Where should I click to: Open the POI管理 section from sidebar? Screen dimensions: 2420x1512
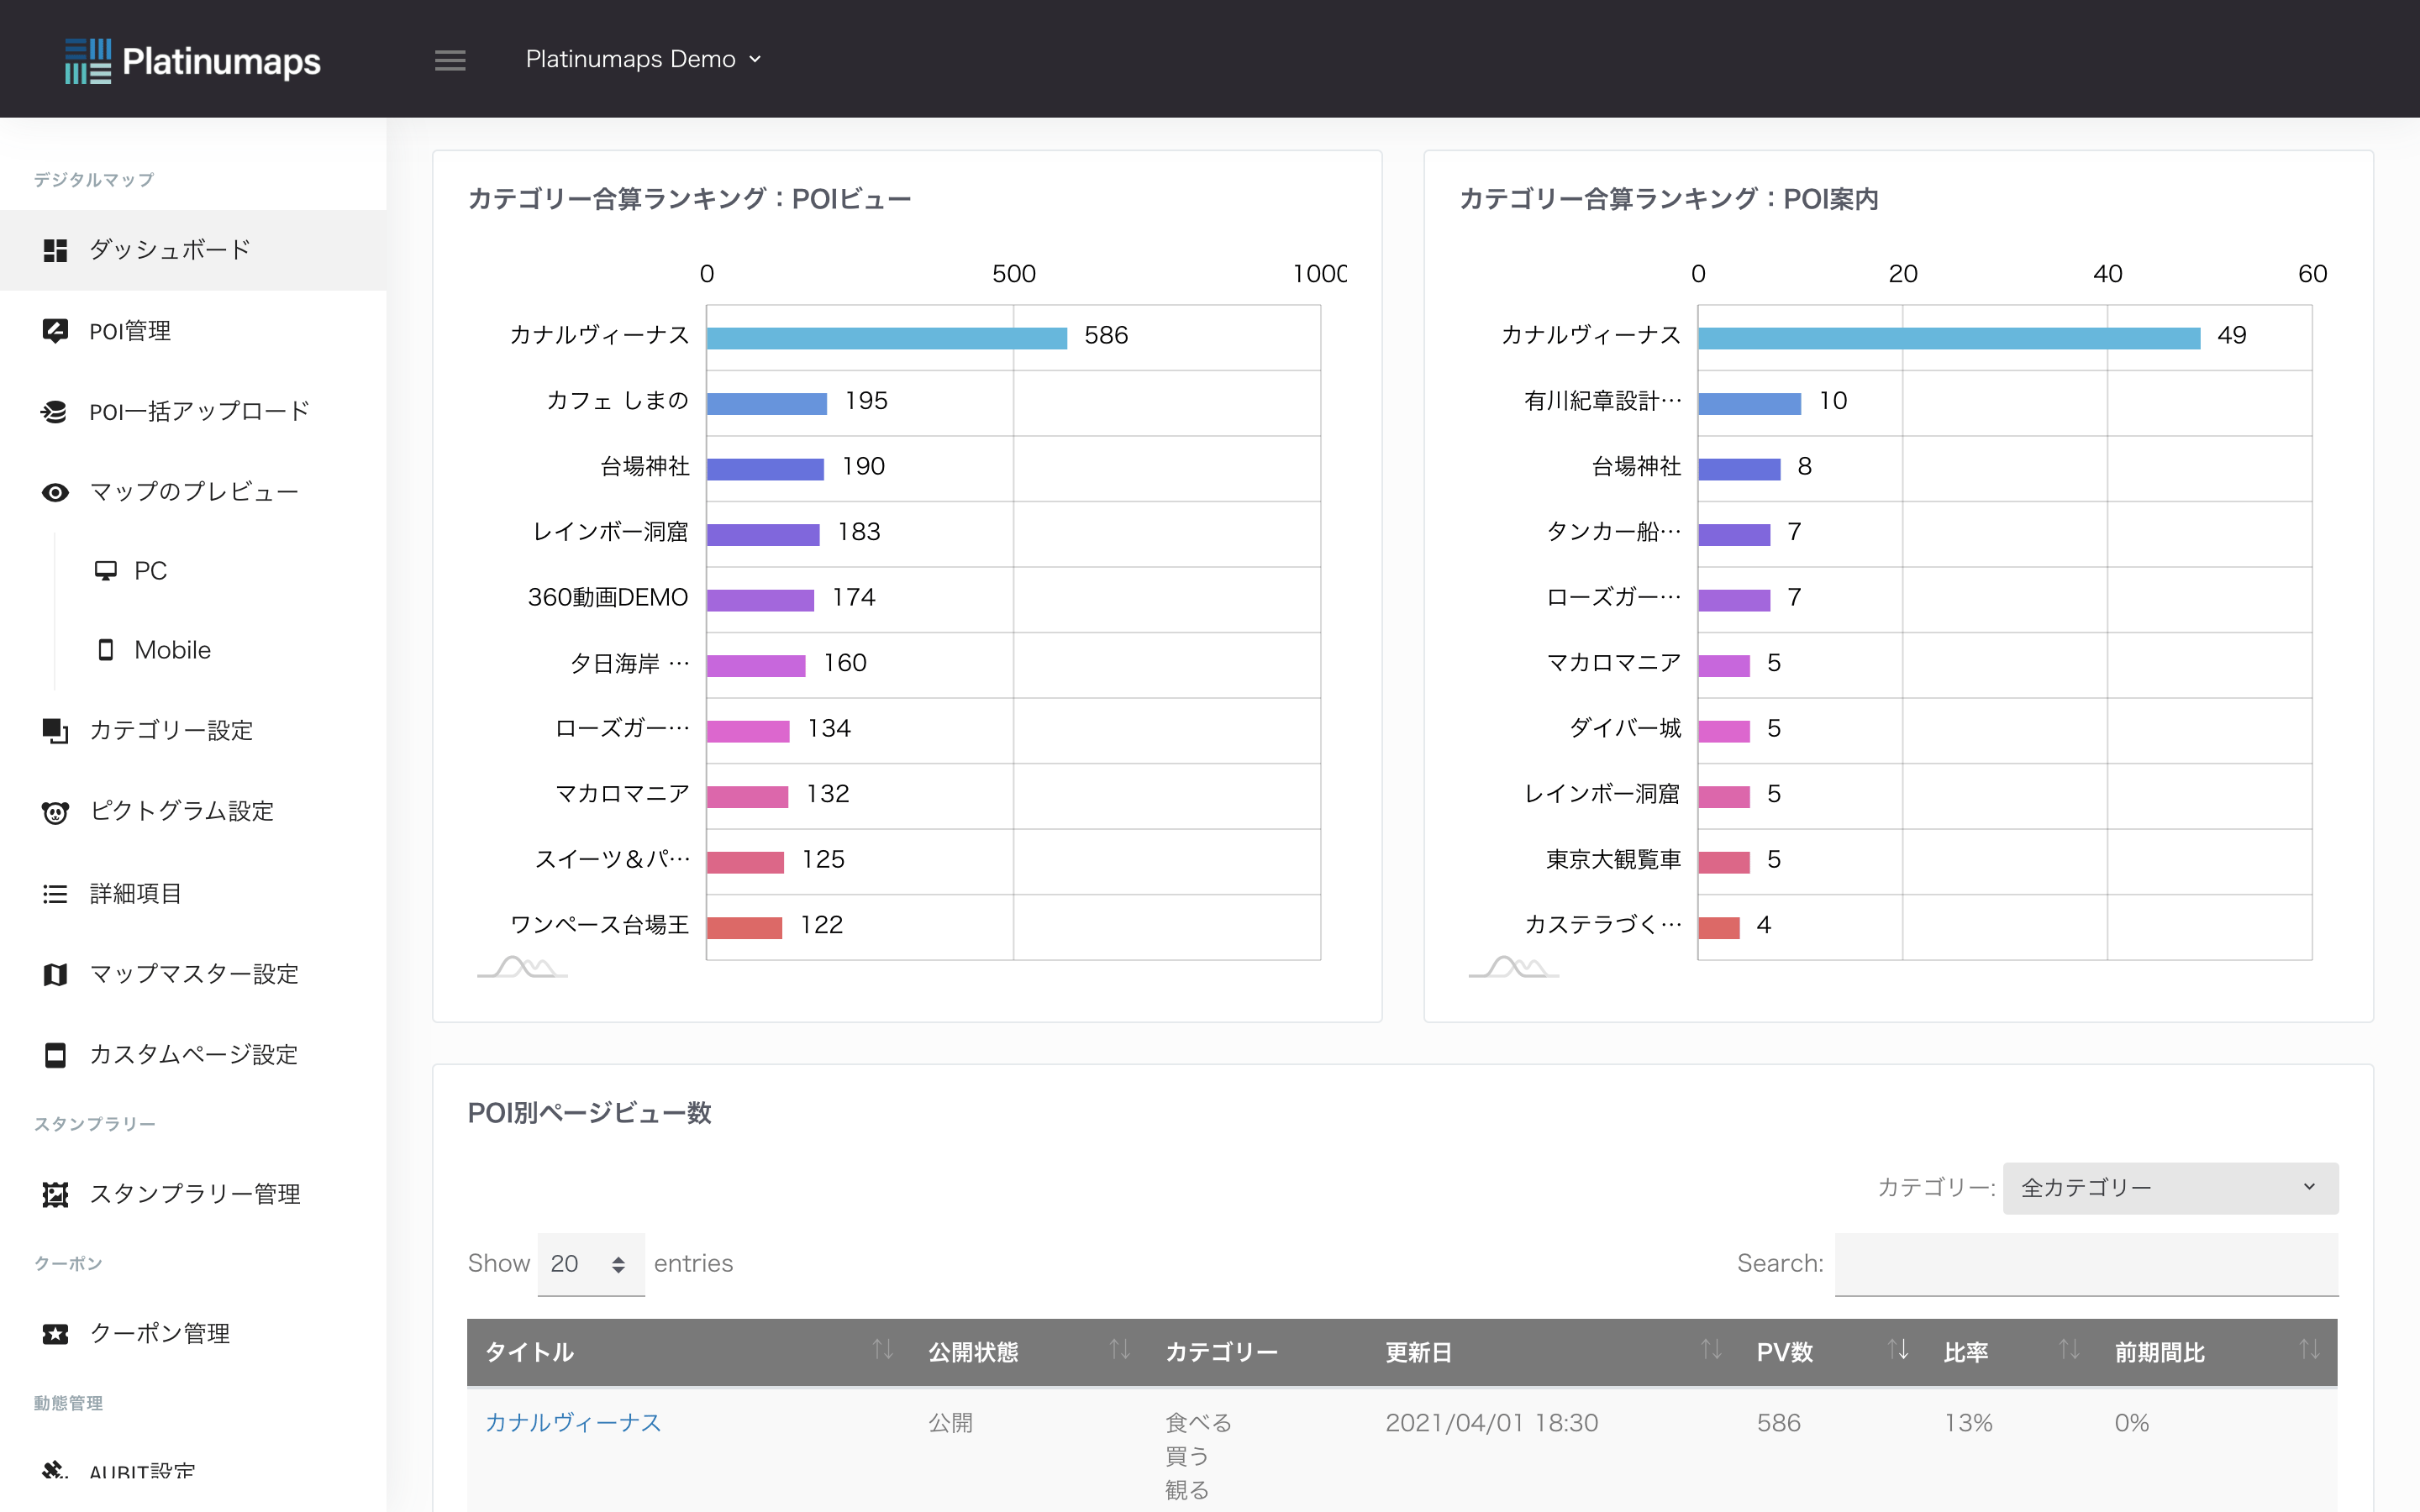click(129, 330)
